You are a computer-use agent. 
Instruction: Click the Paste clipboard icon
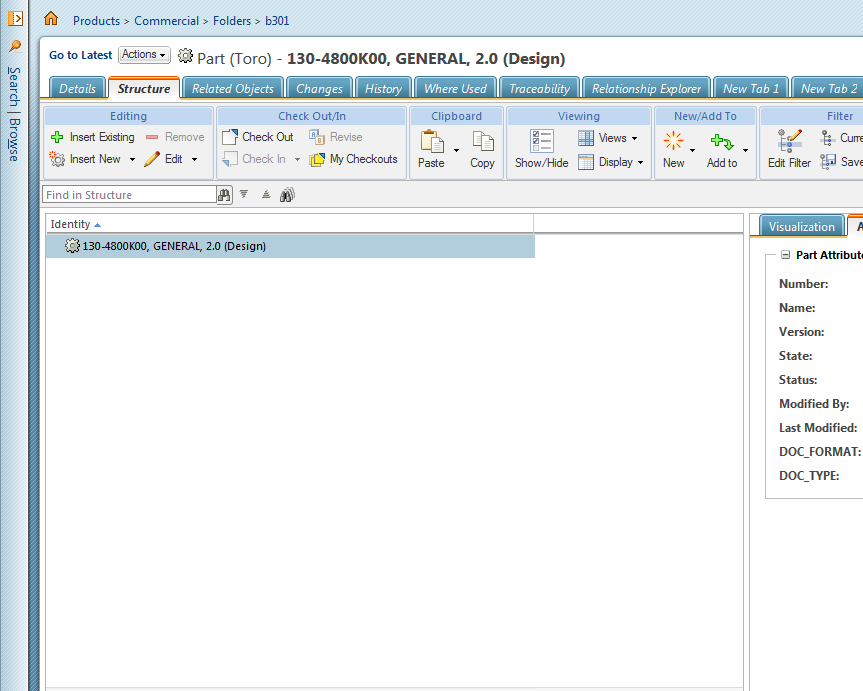click(x=432, y=142)
